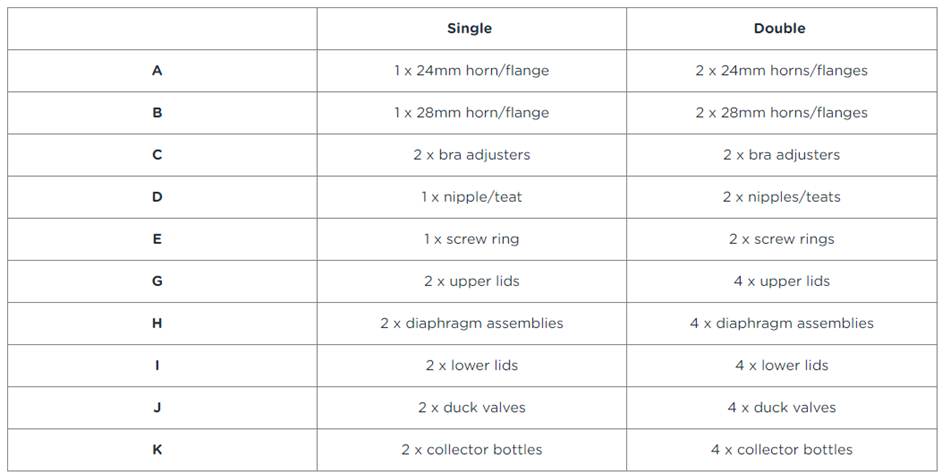
Task: Select row label K
Action: pos(157,449)
